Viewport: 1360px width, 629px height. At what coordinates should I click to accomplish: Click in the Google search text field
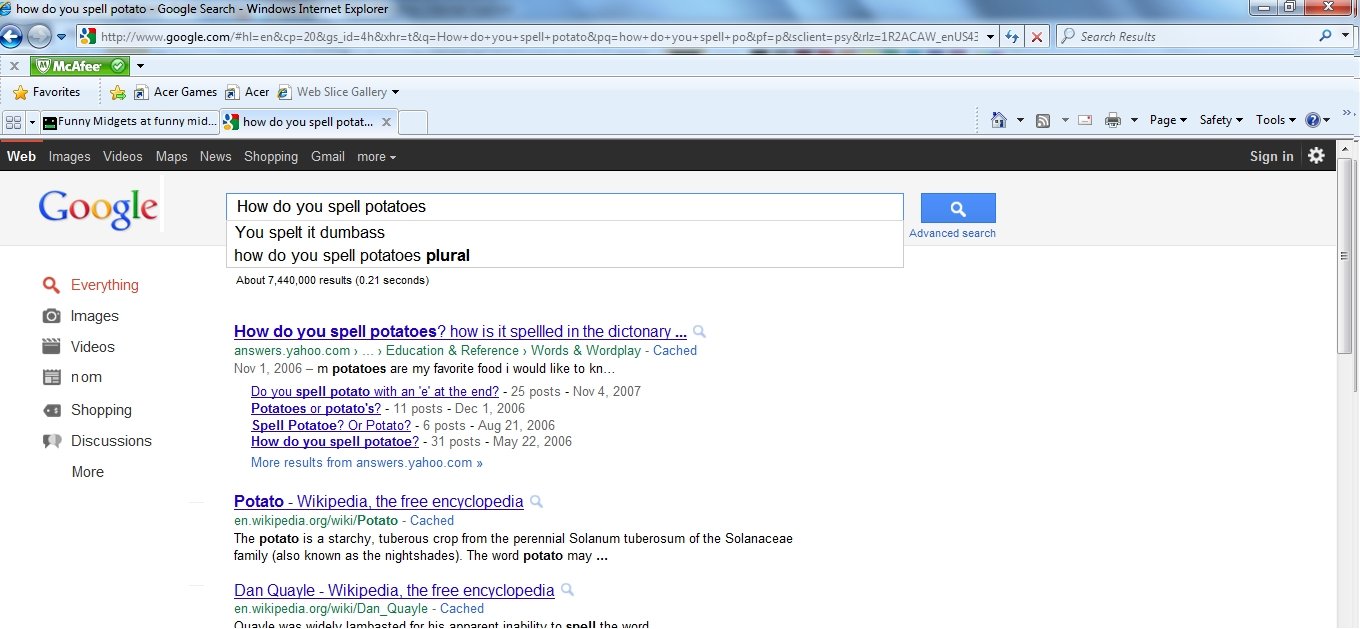click(564, 207)
